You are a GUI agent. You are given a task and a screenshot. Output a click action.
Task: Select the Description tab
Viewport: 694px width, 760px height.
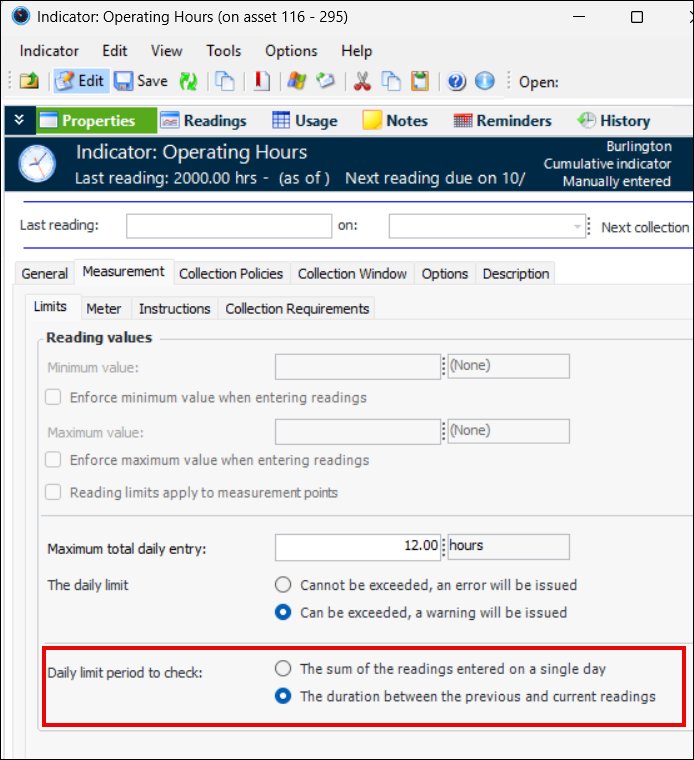pos(516,273)
